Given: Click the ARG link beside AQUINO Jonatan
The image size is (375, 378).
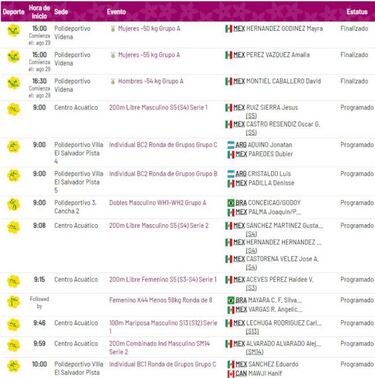Looking at the screenshot, I should coord(241,145).
